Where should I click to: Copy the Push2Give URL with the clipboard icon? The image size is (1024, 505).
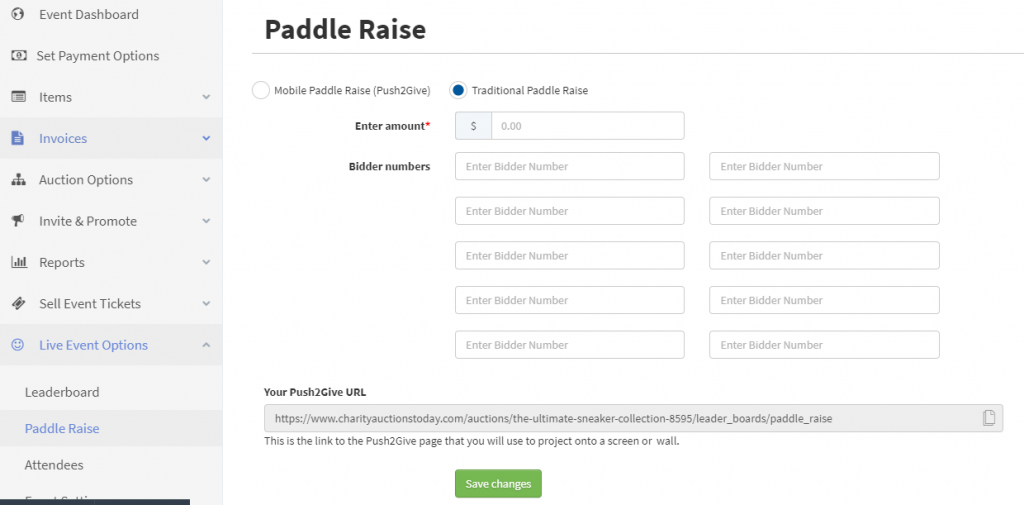[989, 418]
